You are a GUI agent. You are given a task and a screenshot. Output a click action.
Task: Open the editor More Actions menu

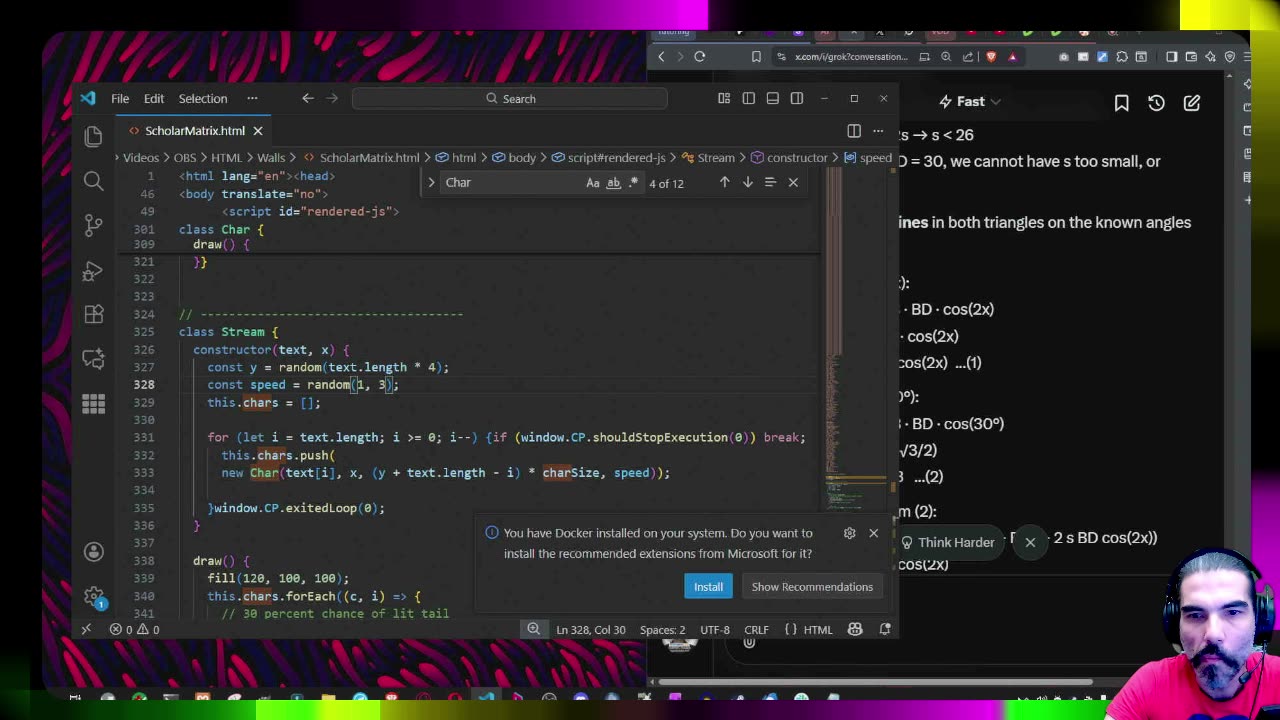pos(878,131)
